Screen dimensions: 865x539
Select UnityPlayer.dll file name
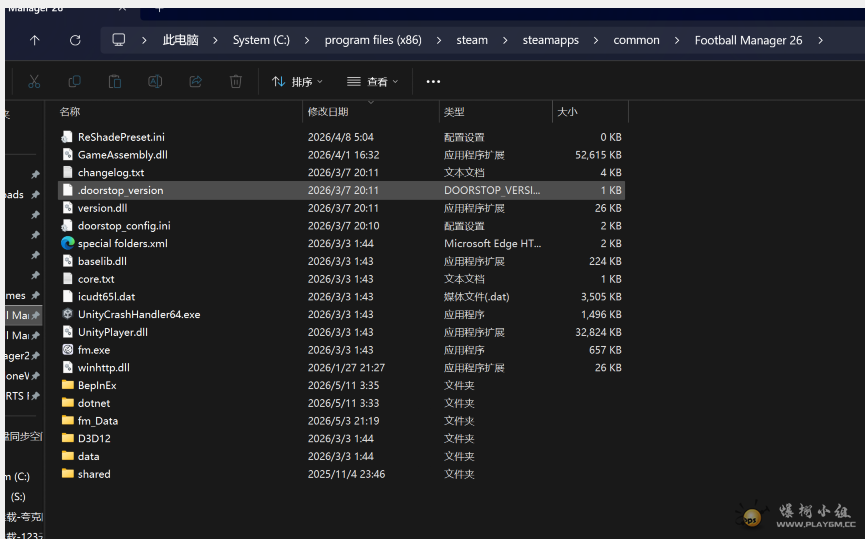click(113, 332)
